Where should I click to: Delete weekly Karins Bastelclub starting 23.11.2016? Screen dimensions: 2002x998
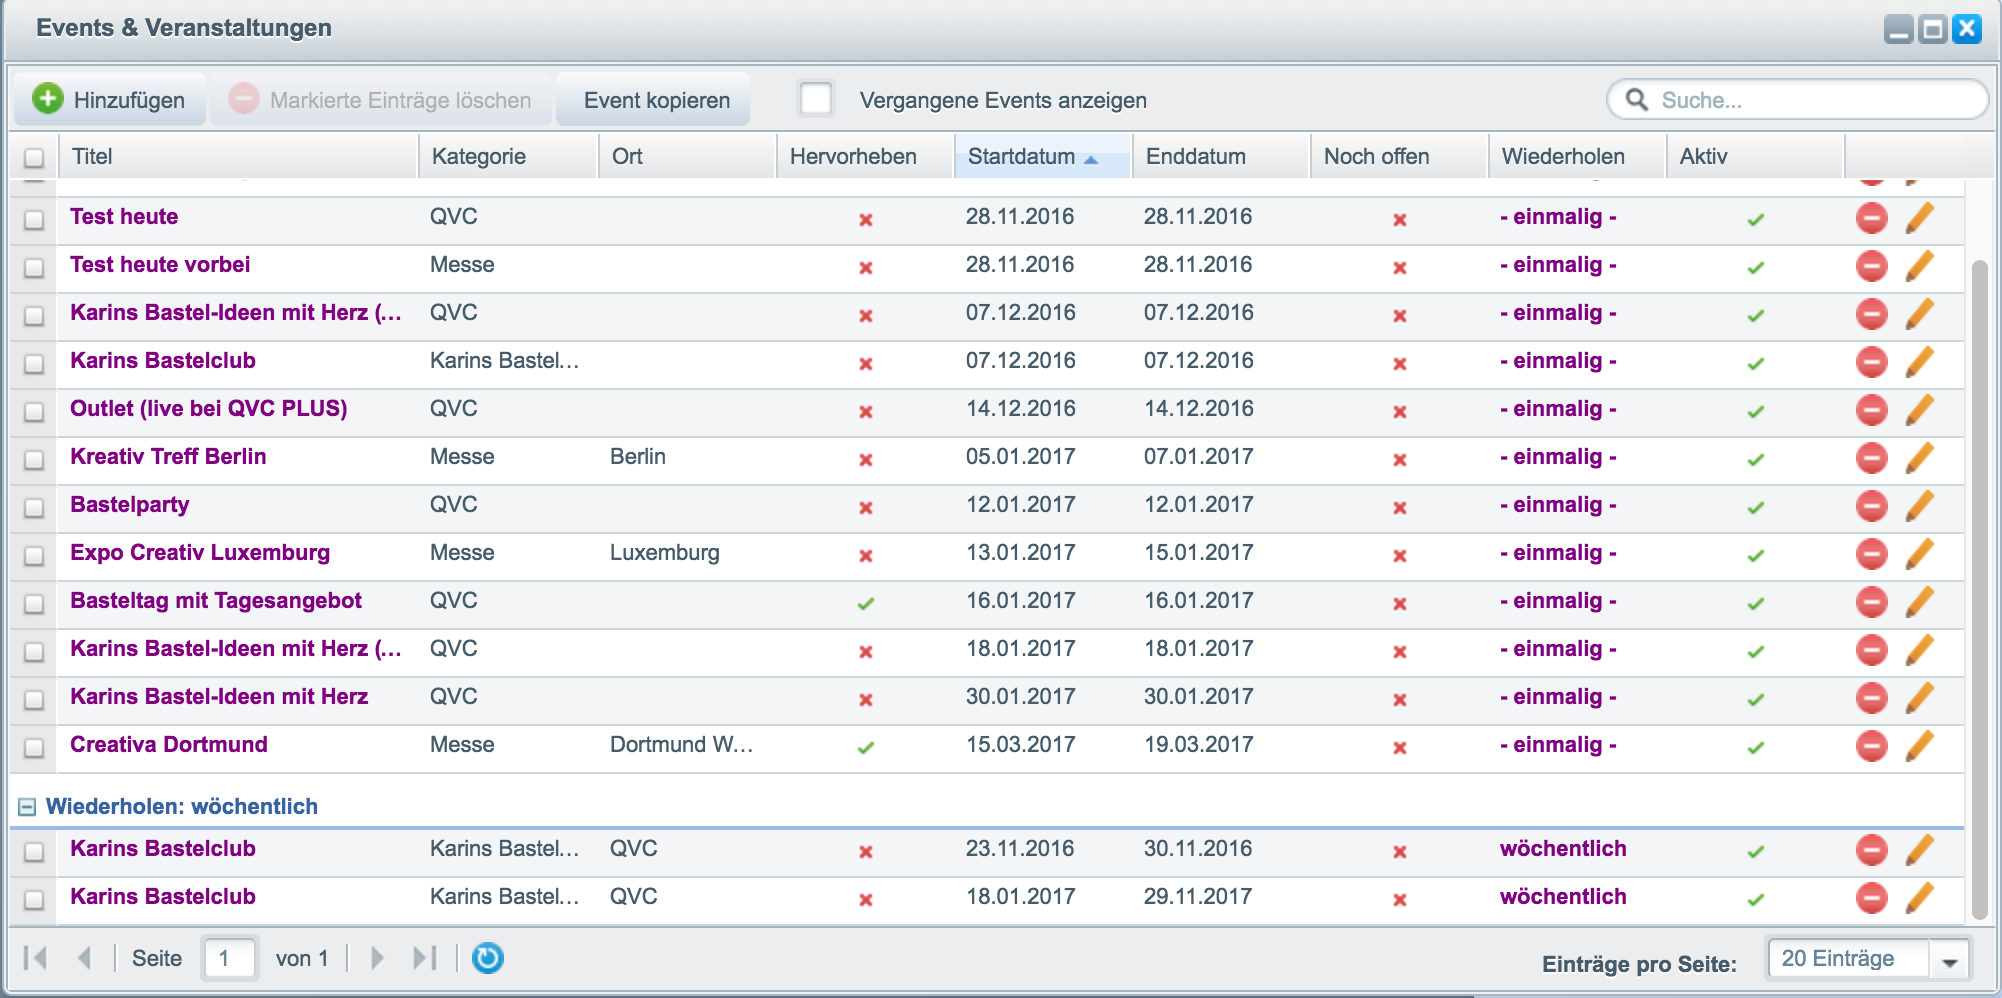[1871, 850]
